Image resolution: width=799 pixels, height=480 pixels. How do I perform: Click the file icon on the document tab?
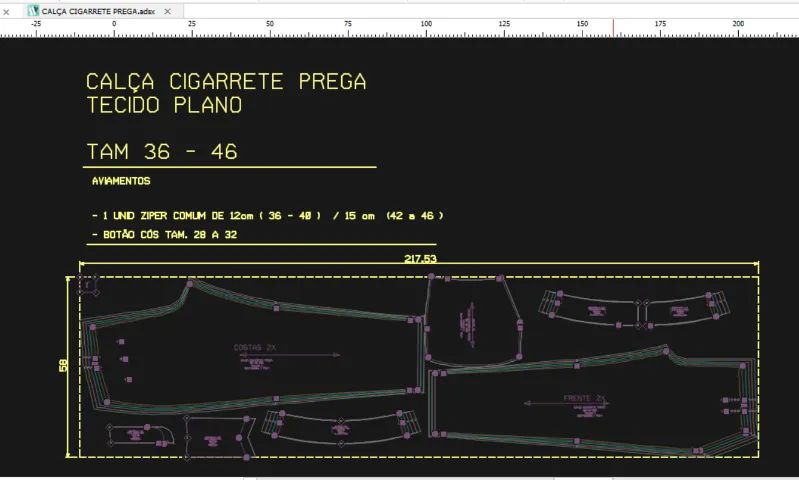[x=33, y=10]
